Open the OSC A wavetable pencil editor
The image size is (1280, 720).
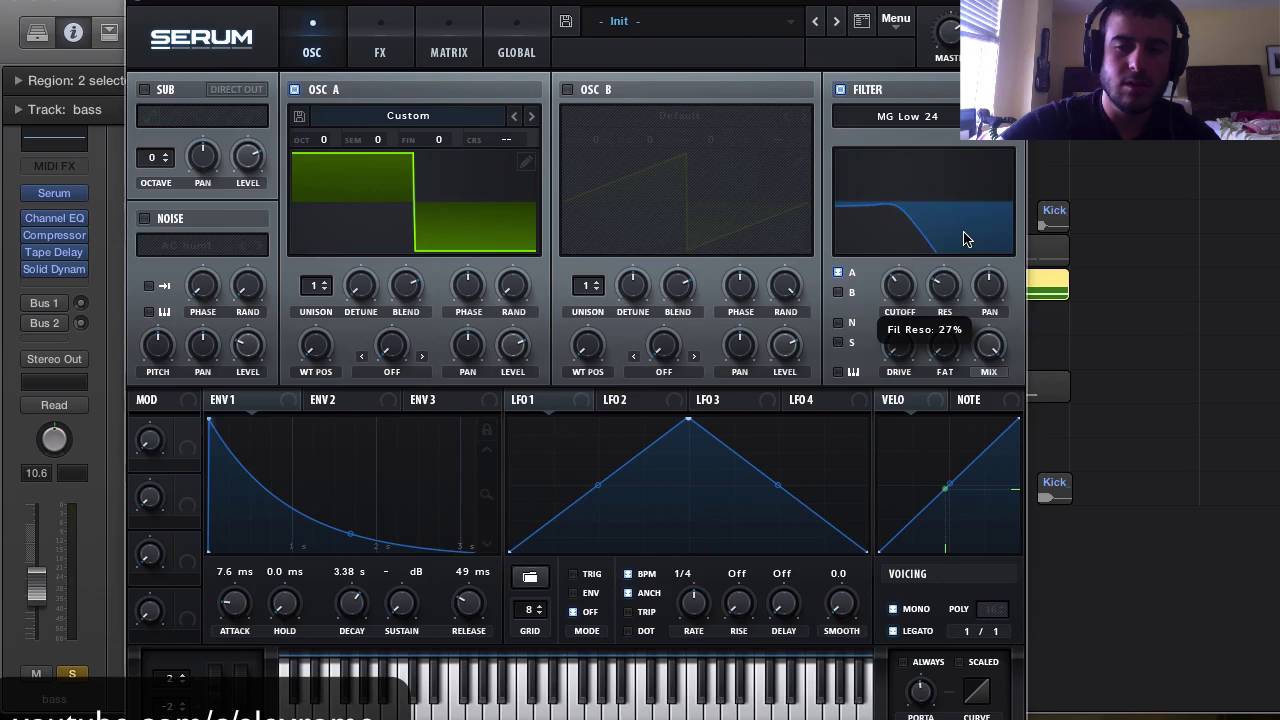[525, 162]
